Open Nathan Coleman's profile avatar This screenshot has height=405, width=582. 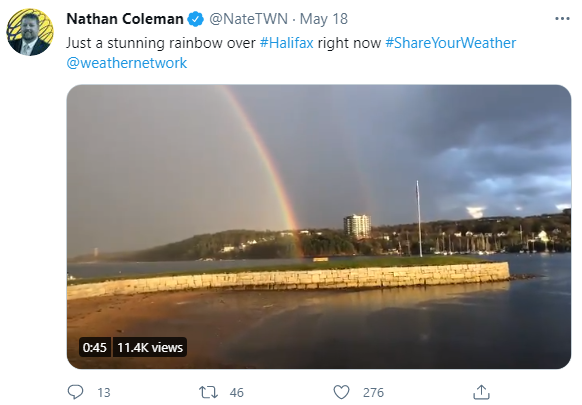[x=30, y=32]
